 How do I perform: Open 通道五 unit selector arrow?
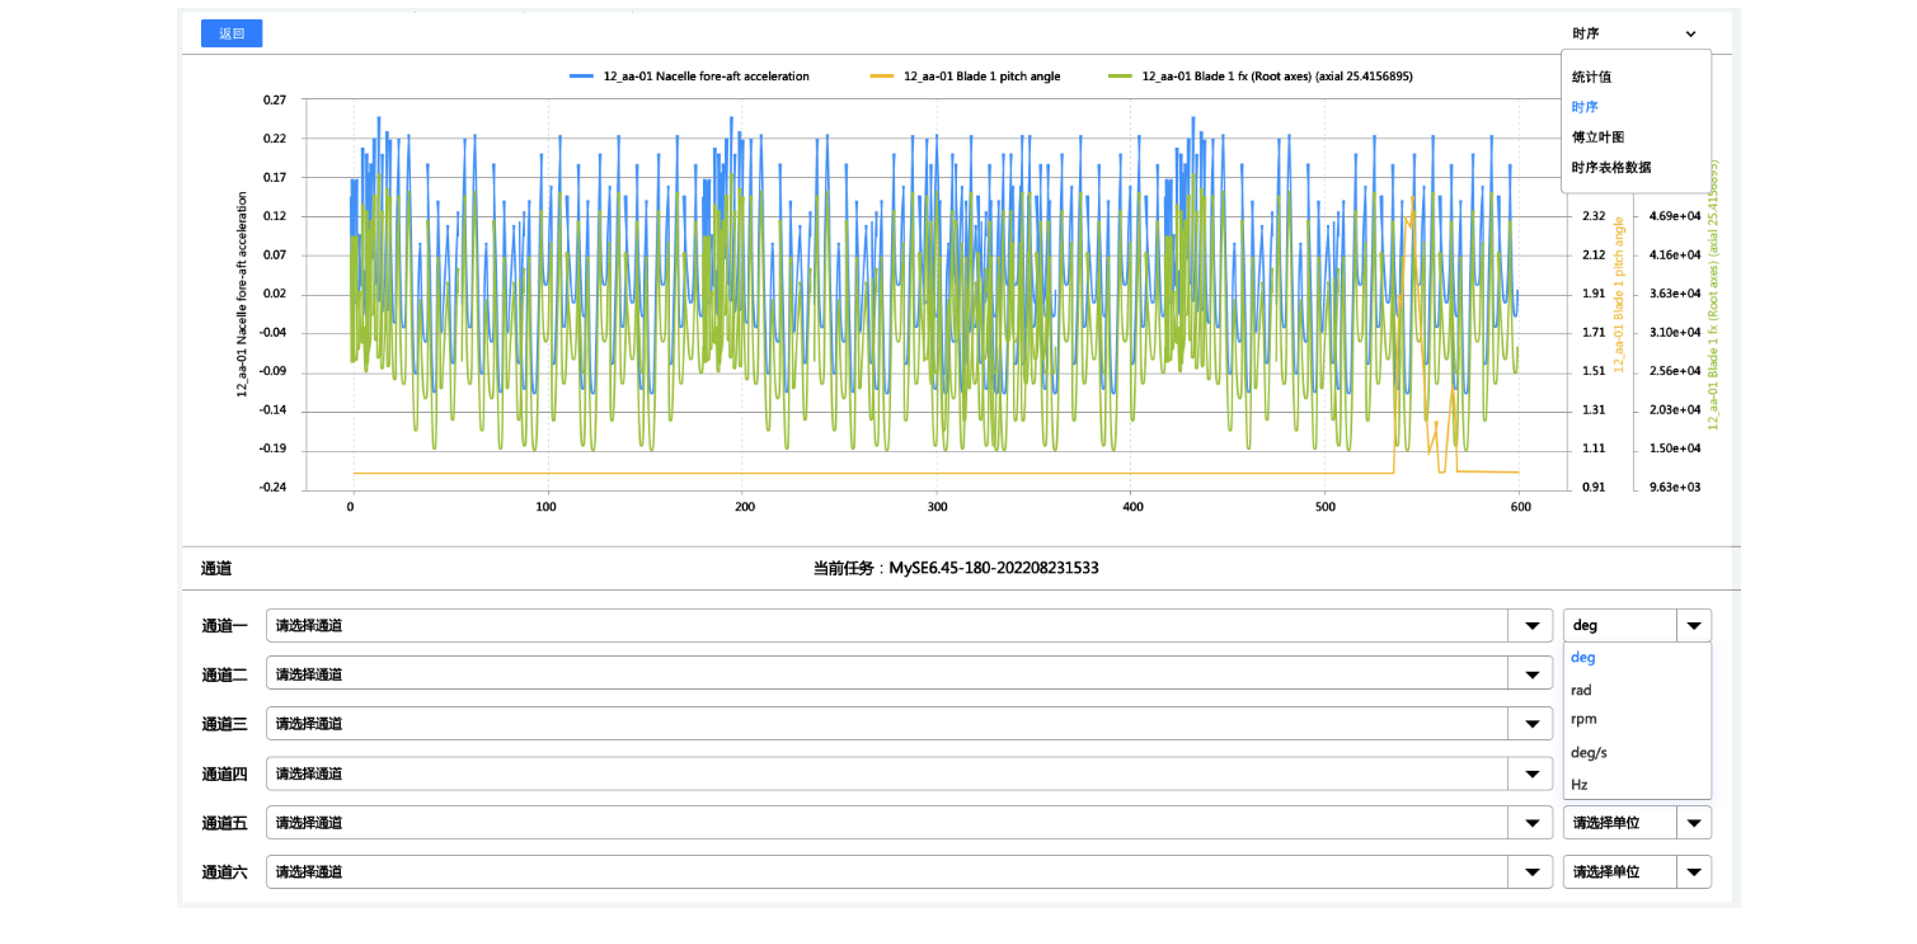1693,823
